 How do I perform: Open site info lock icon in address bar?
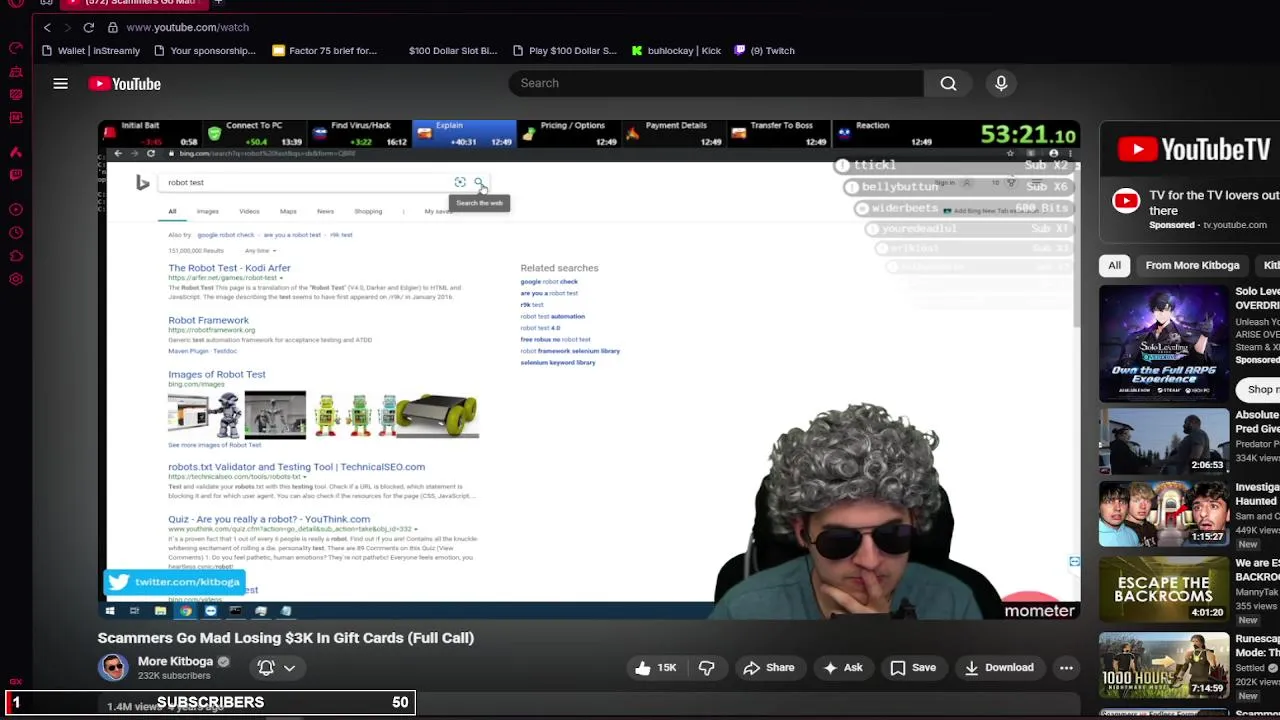pos(113,27)
